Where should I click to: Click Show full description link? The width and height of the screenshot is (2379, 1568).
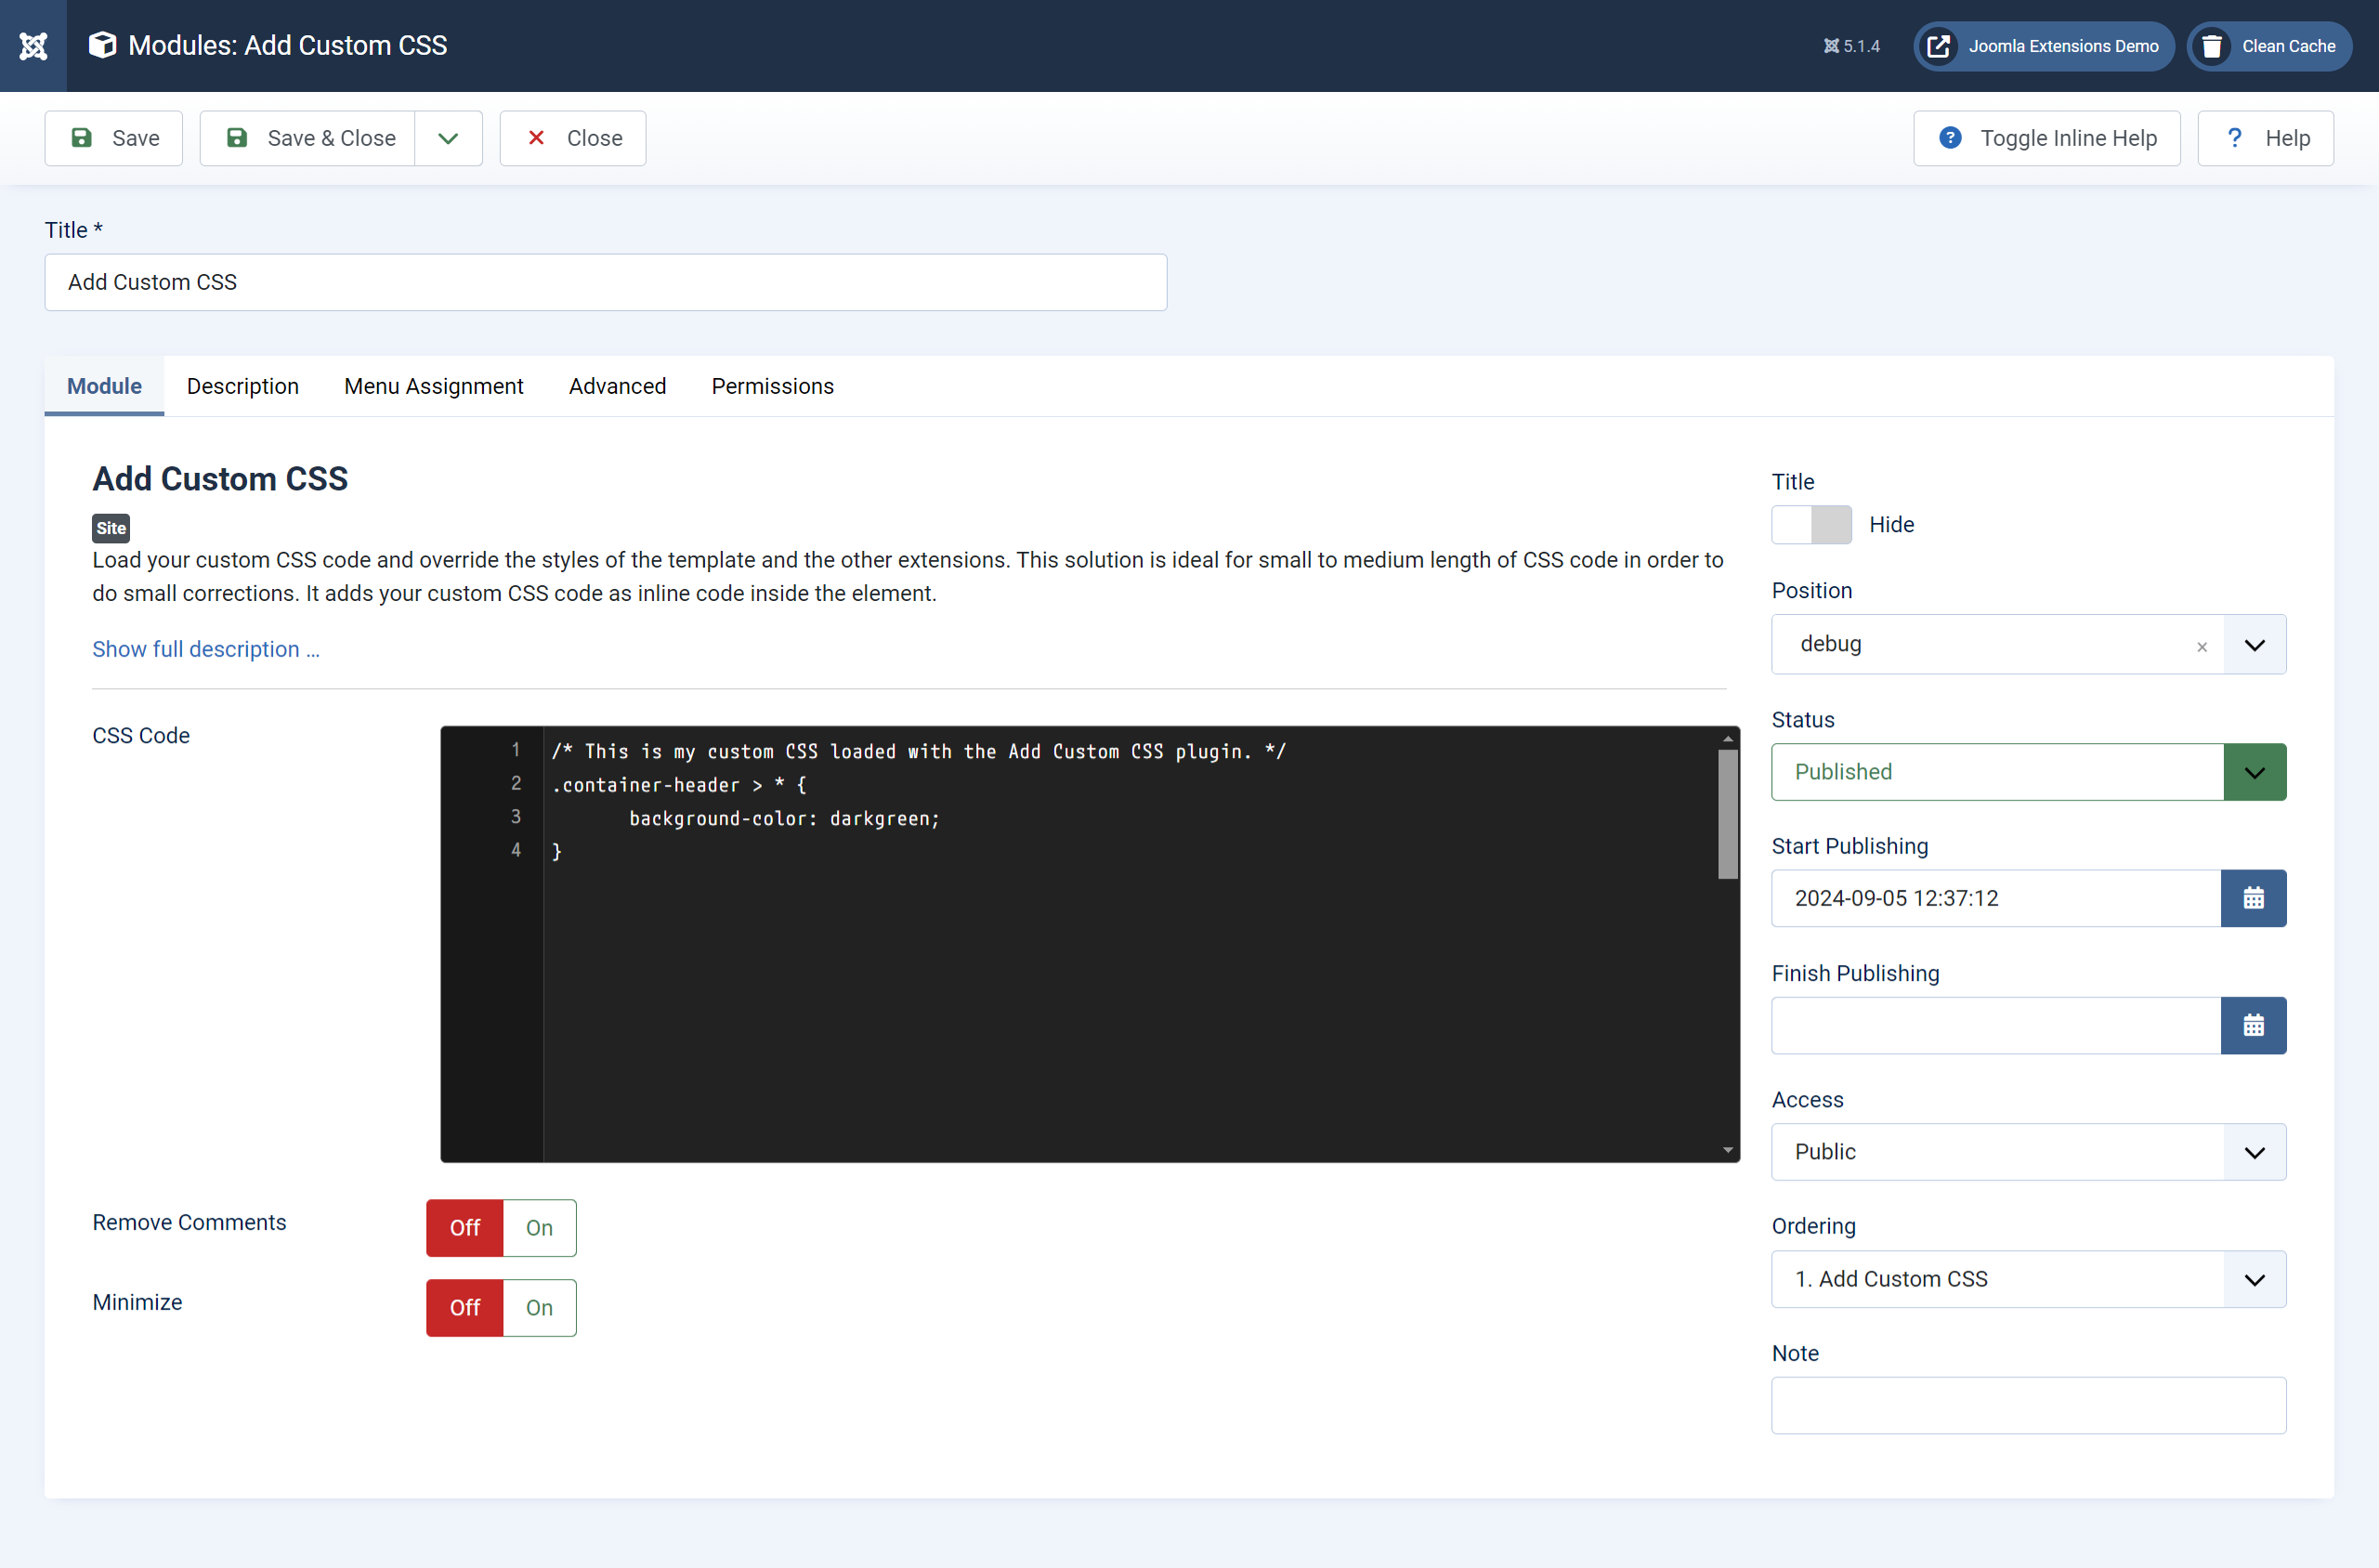[x=206, y=649]
